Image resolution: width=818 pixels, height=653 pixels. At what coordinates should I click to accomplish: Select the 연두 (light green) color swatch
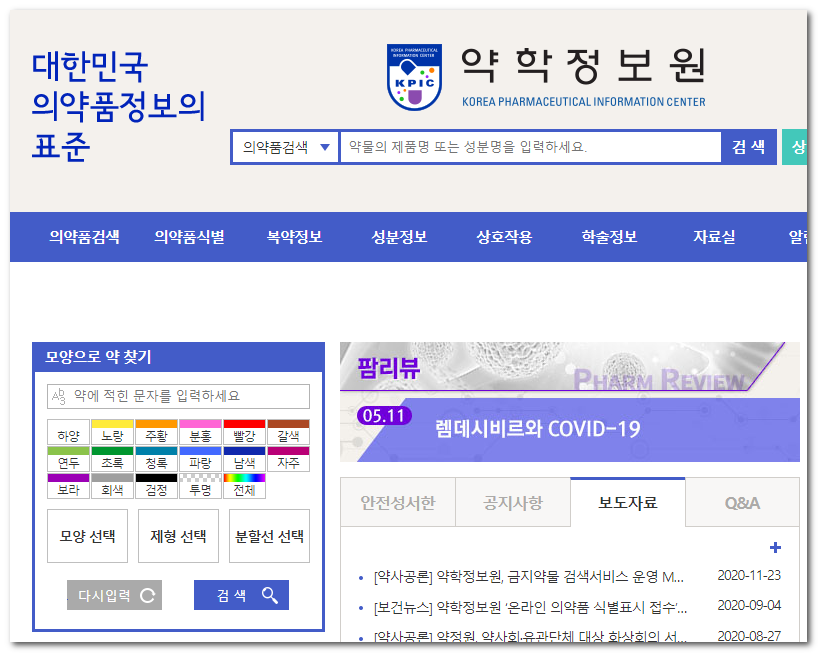[68, 459]
